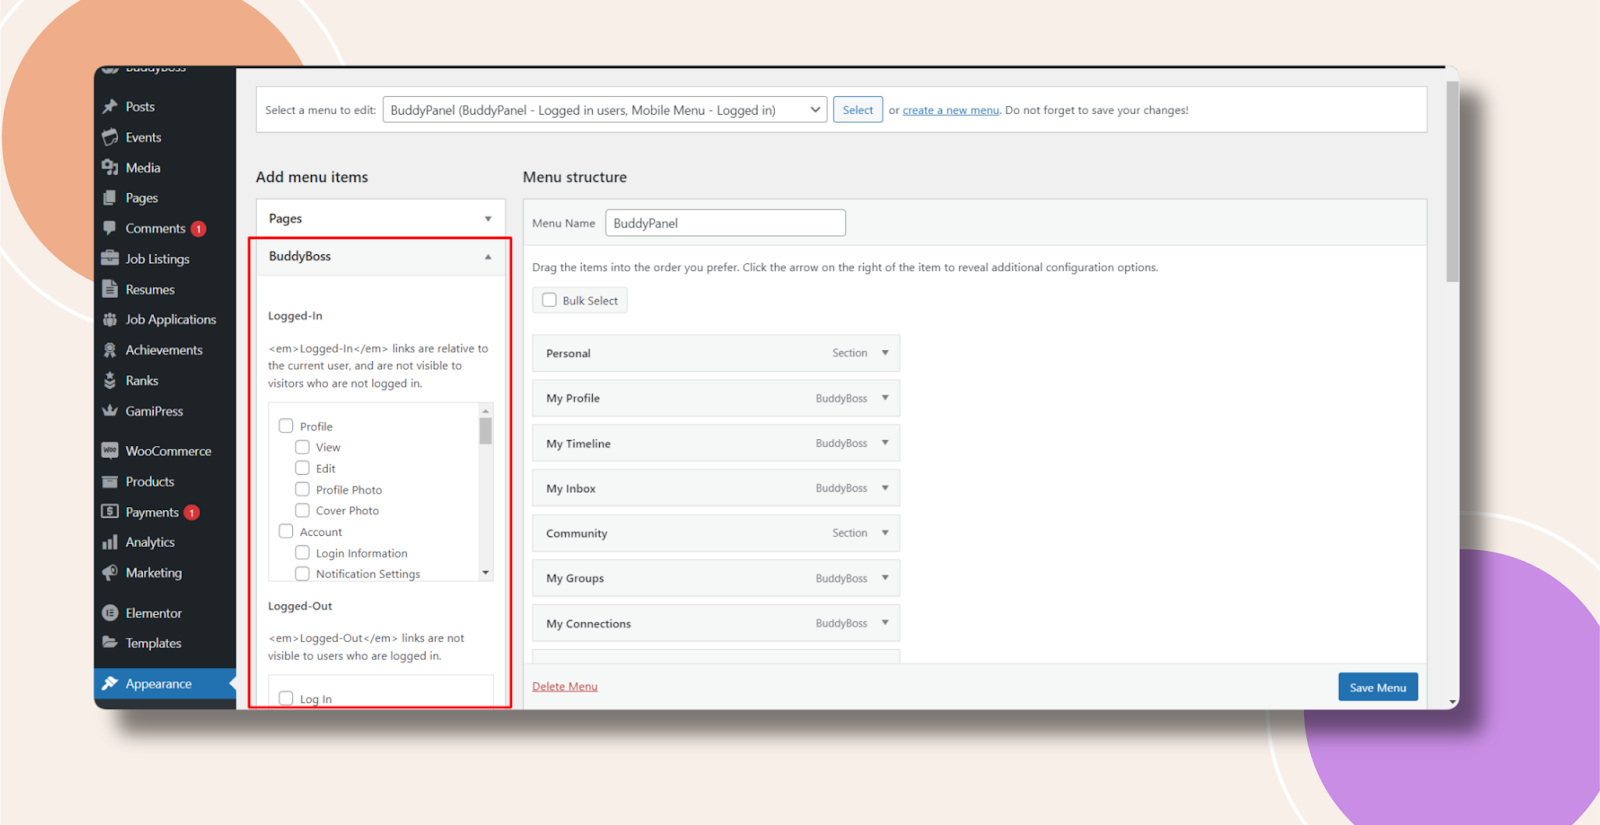Screen dimensions: 1600x825
Task: Click the Resumes document icon
Action: (x=110, y=289)
